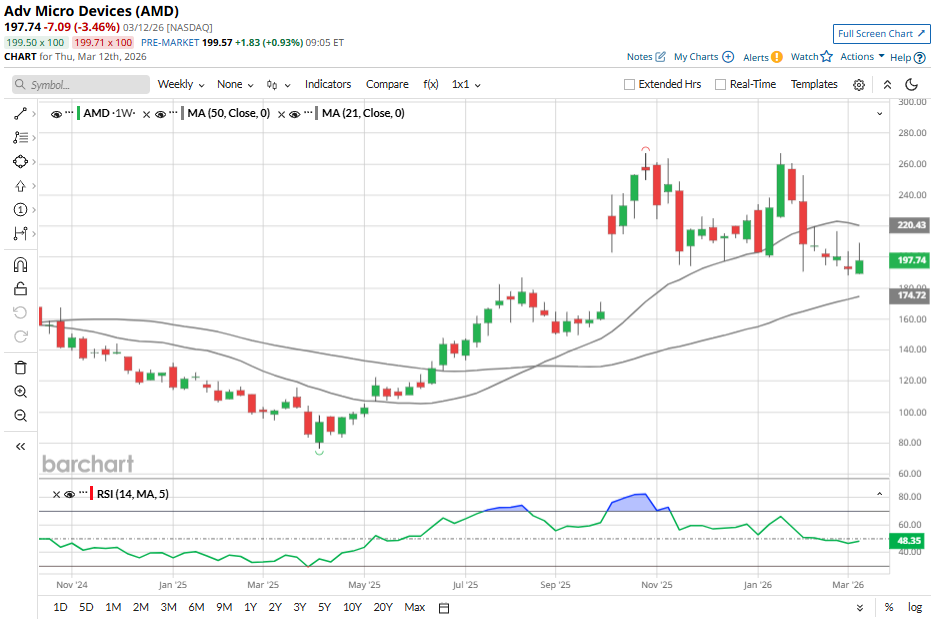Screen dimensions: 946x633
Task: Delete drawings with the trash icon
Action: [x=20, y=368]
